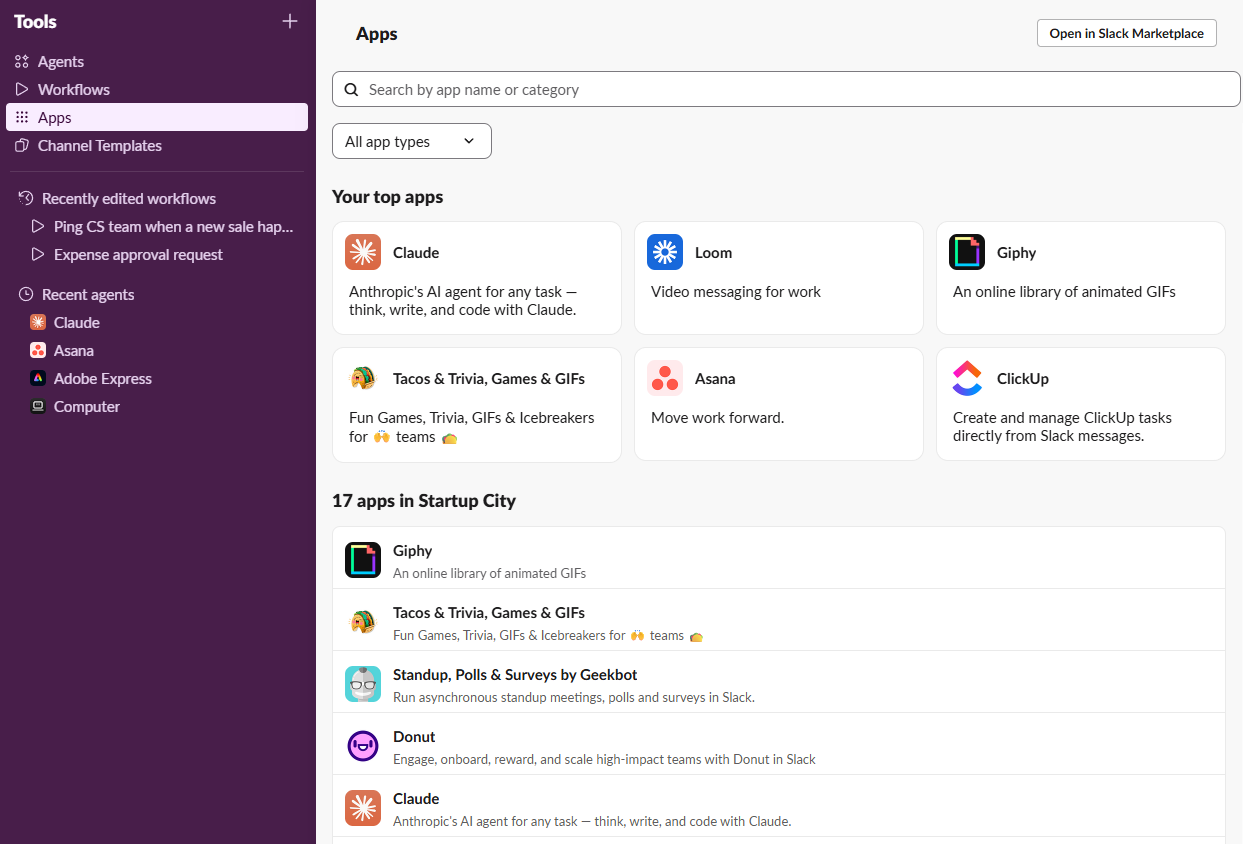The width and height of the screenshot is (1243, 844).
Task: Click the Recent agents clock icon
Action: click(26, 295)
